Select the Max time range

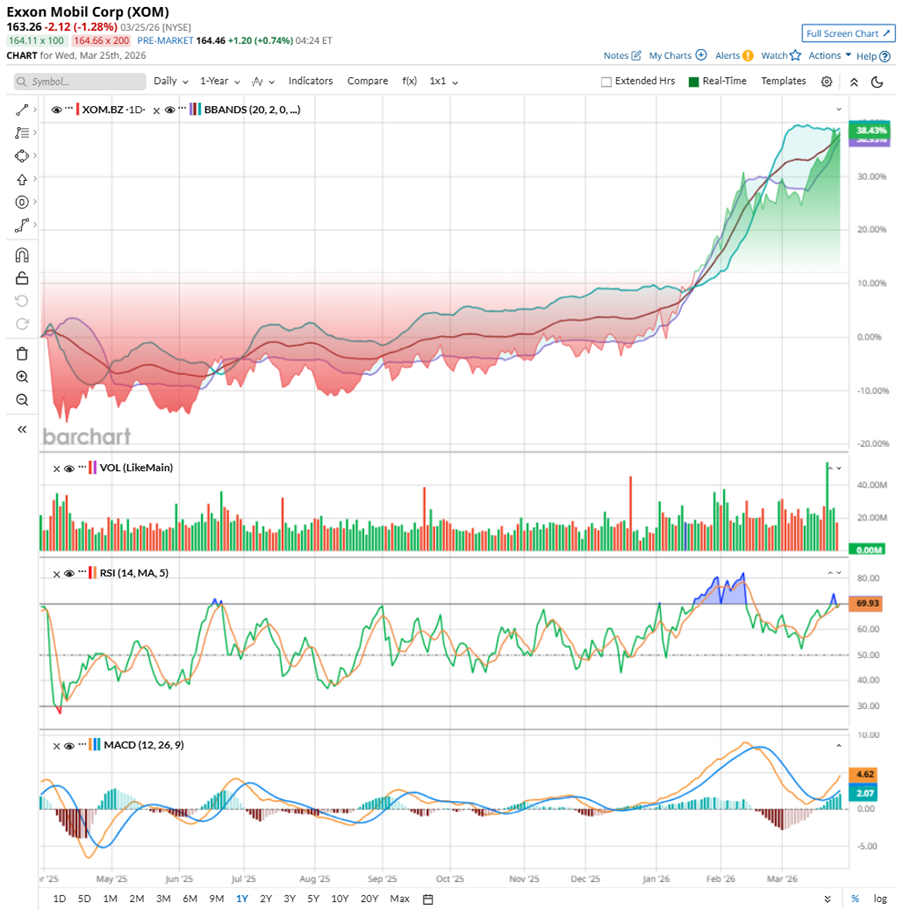tap(399, 899)
